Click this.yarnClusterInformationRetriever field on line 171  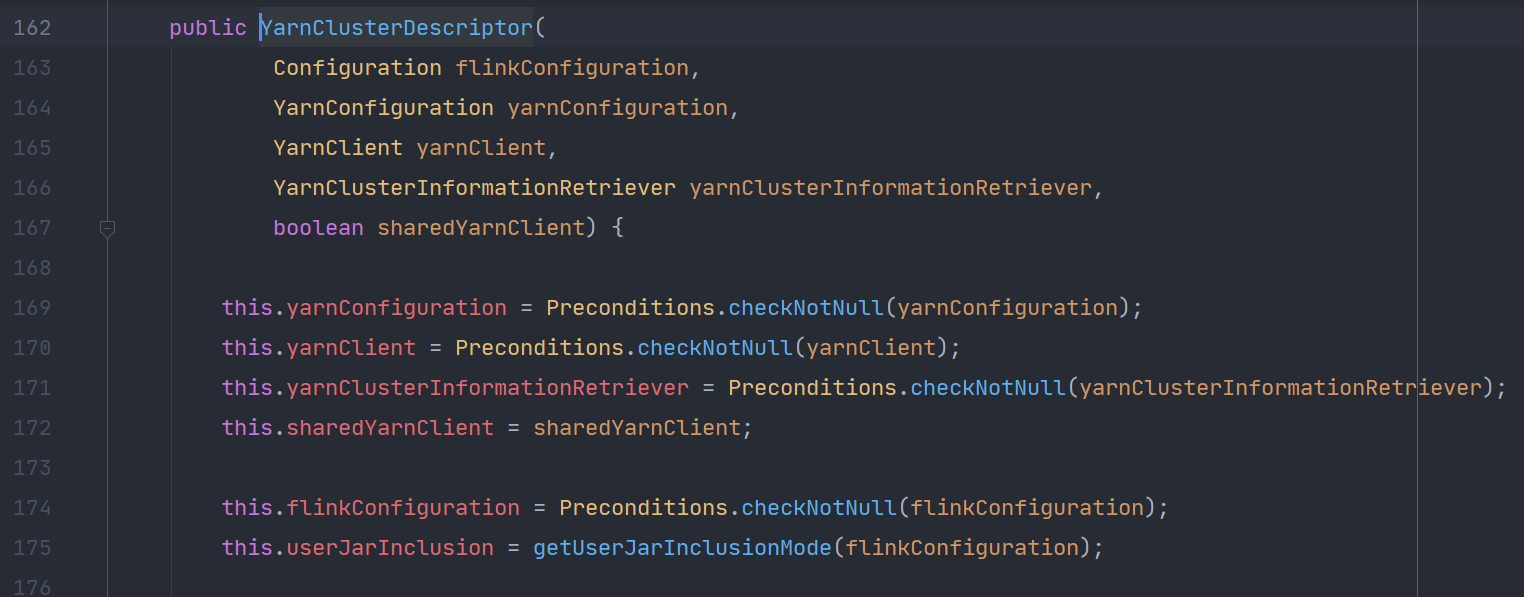[487, 388]
